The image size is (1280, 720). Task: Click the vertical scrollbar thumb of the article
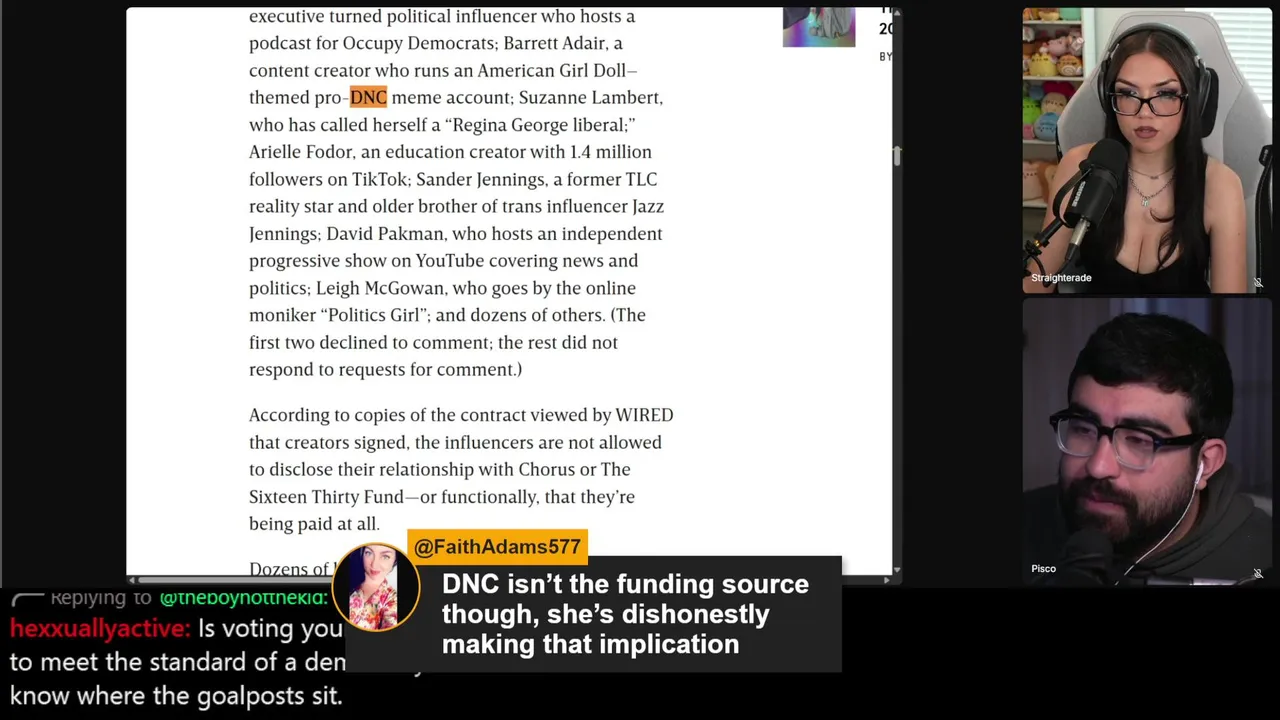(896, 156)
